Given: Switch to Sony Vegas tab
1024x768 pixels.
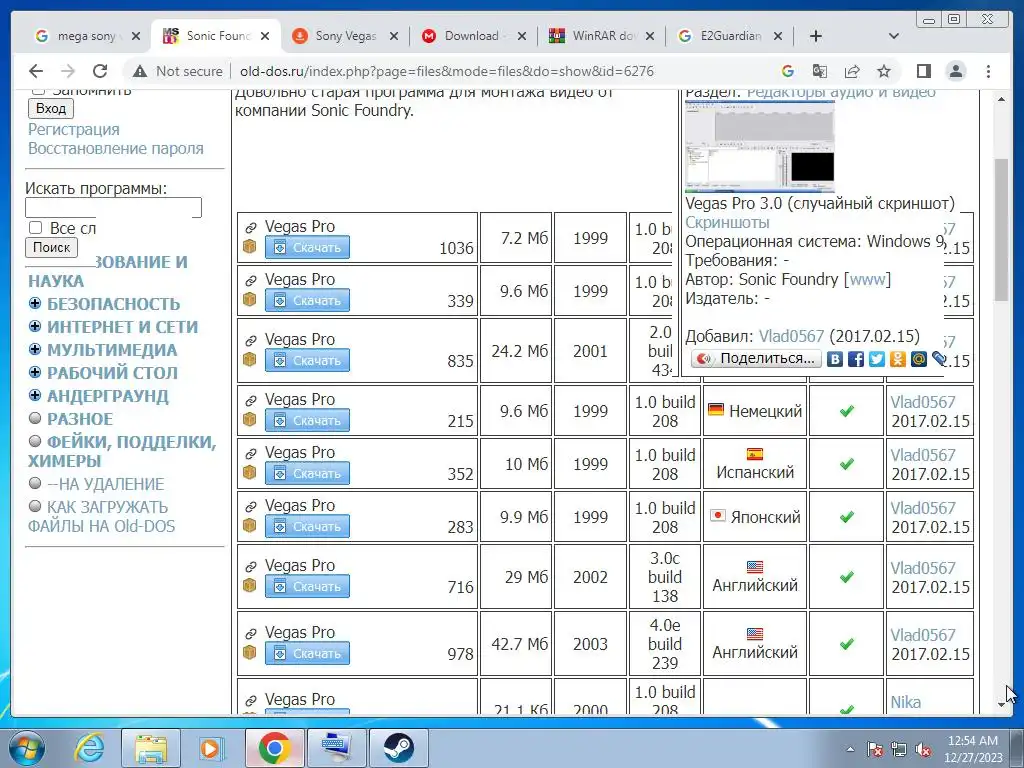Looking at the screenshot, I should tap(345, 36).
